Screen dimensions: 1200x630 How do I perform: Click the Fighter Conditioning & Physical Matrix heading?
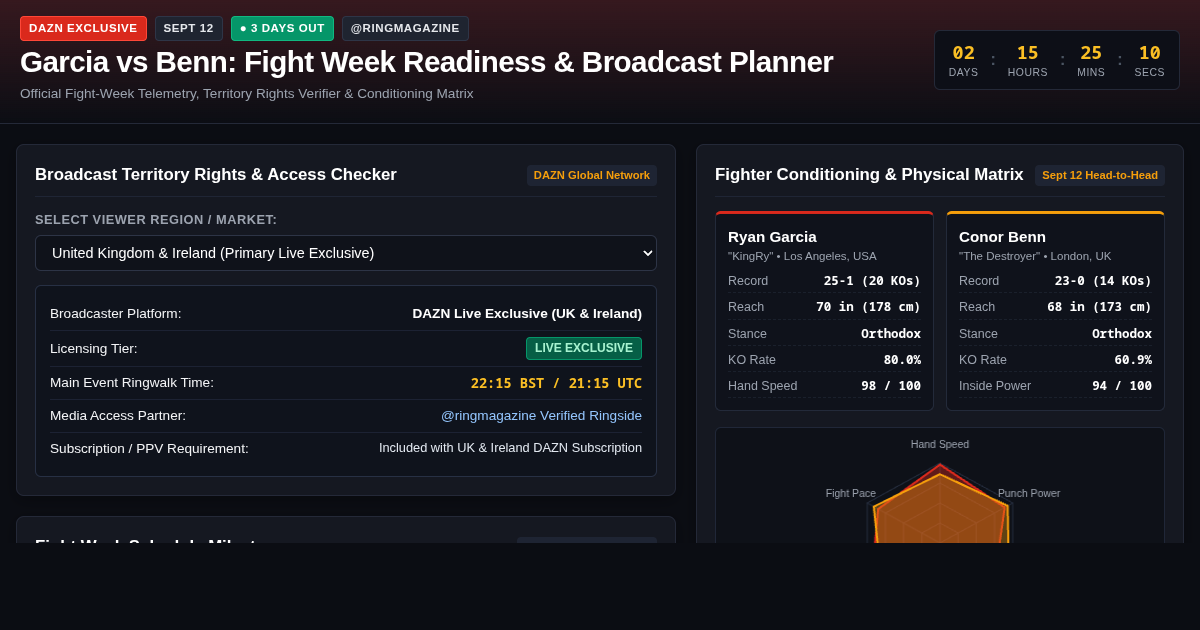[869, 175]
